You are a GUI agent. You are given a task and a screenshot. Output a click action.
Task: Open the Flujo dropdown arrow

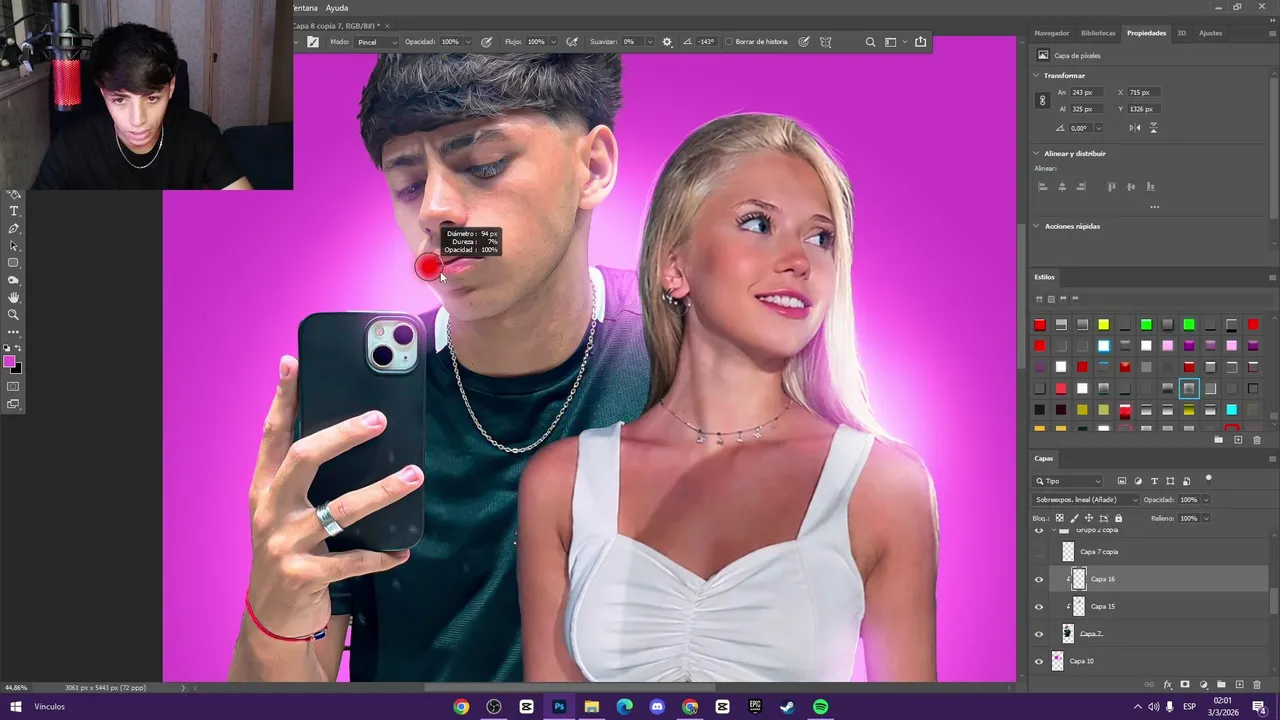click(554, 42)
